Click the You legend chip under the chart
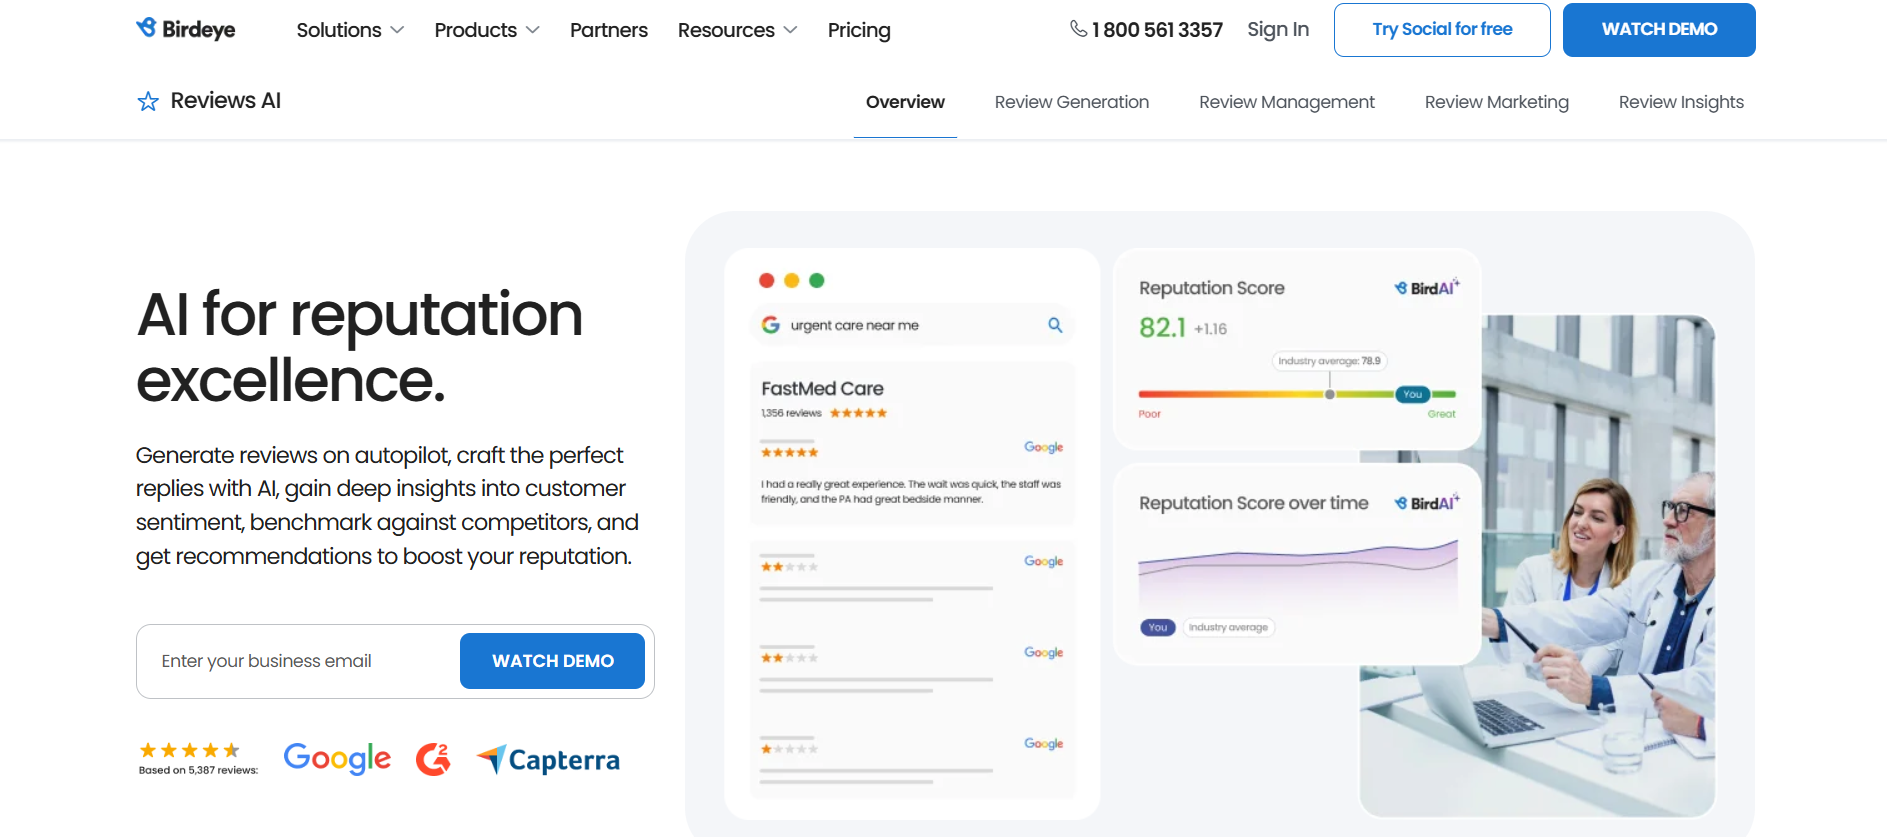1887x837 pixels. click(1158, 628)
